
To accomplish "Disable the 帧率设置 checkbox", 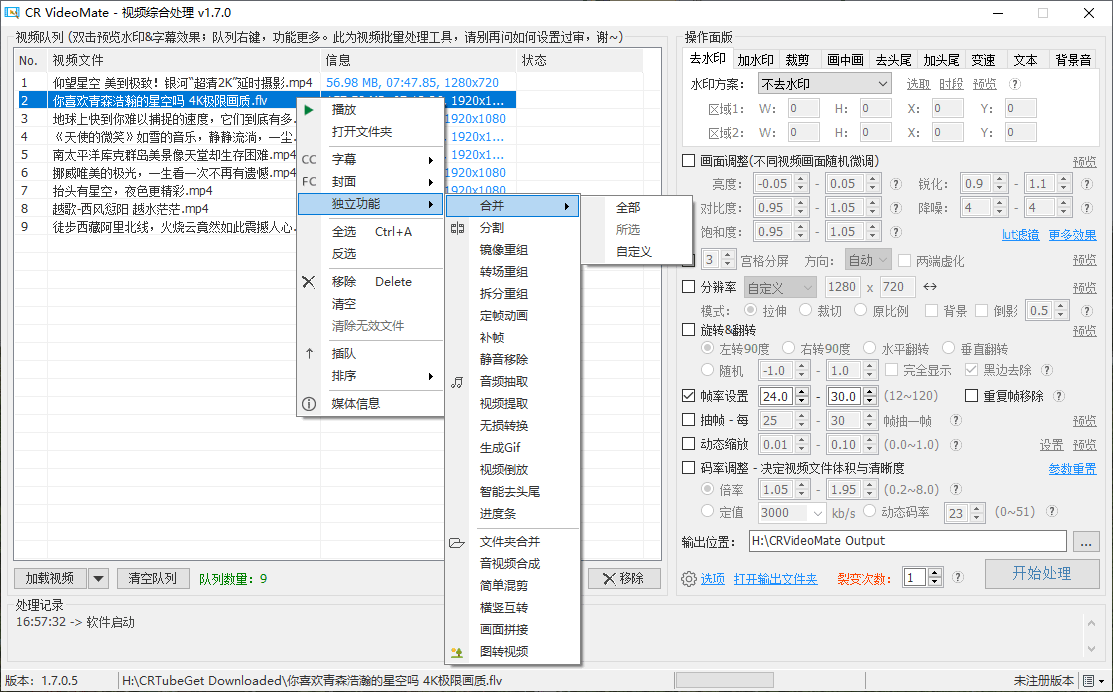I will (688, 395).
